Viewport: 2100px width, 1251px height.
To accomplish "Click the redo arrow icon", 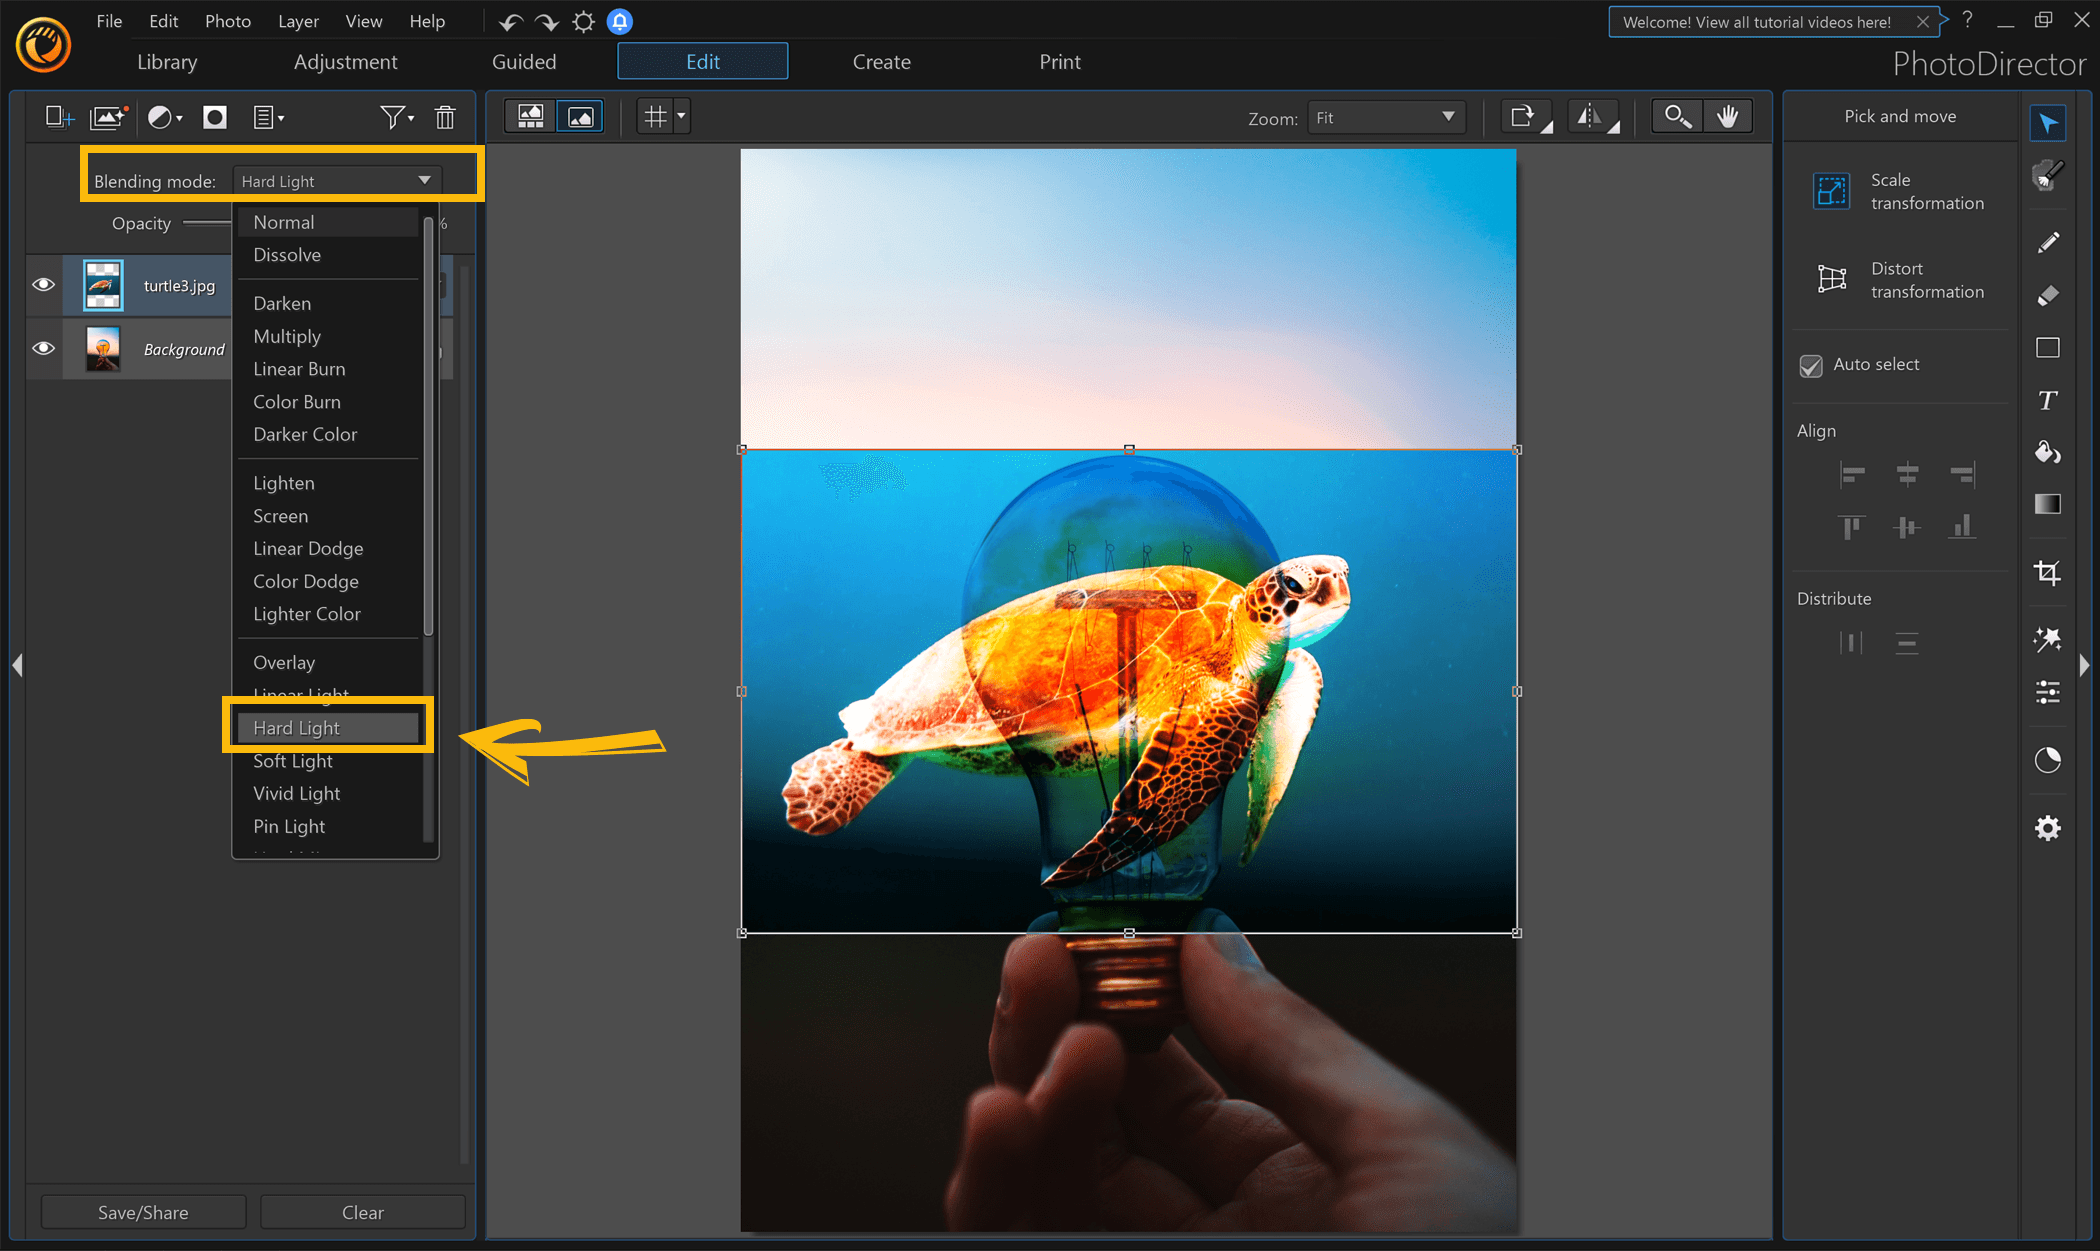I will coord(546,22).
